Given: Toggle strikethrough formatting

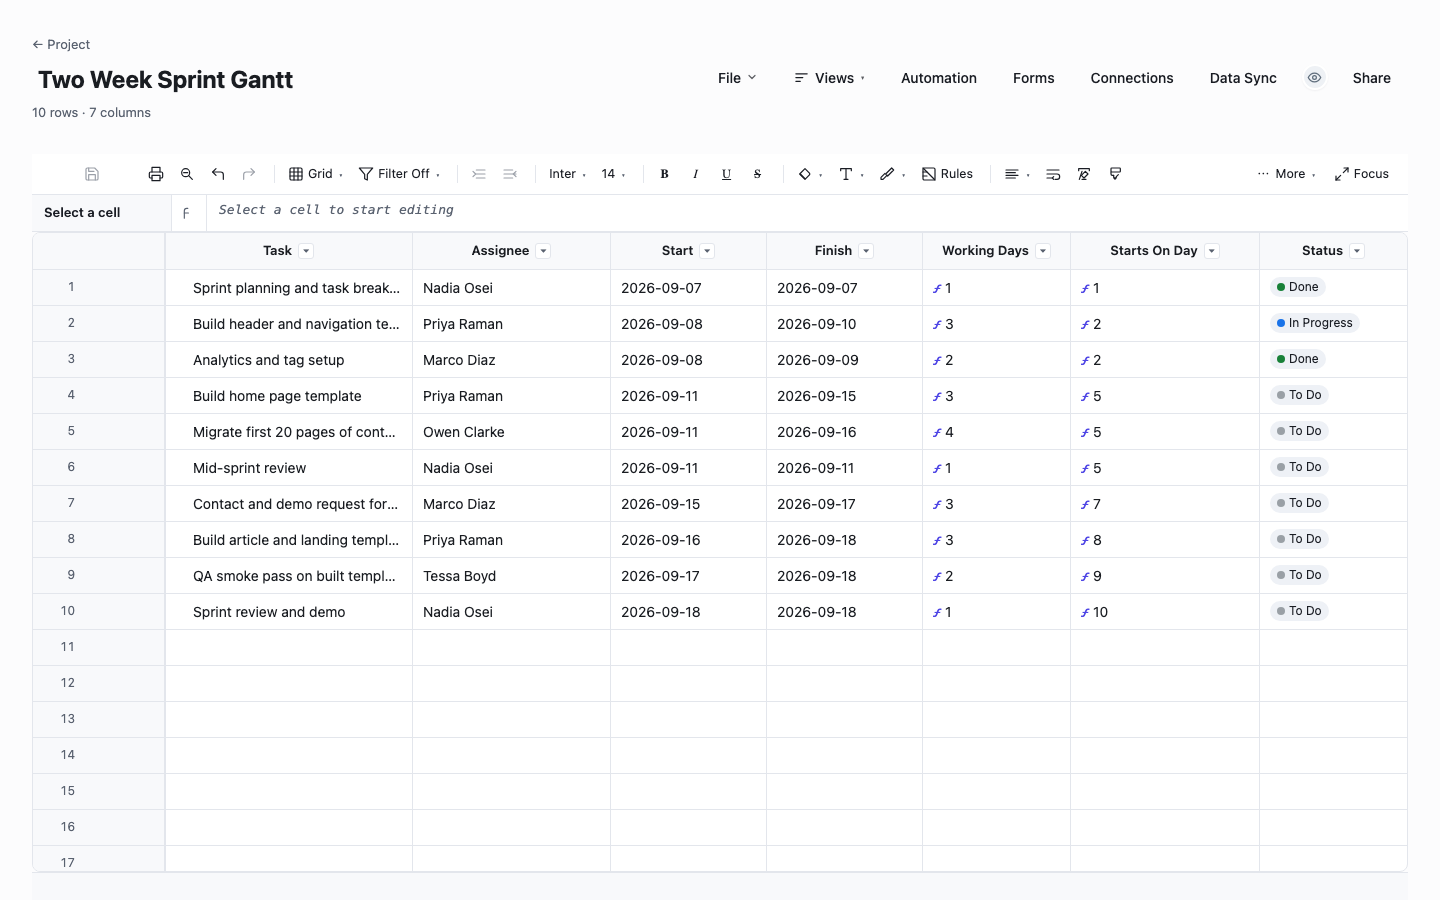Looking at the screenshot, I should [x=757, y=174].
